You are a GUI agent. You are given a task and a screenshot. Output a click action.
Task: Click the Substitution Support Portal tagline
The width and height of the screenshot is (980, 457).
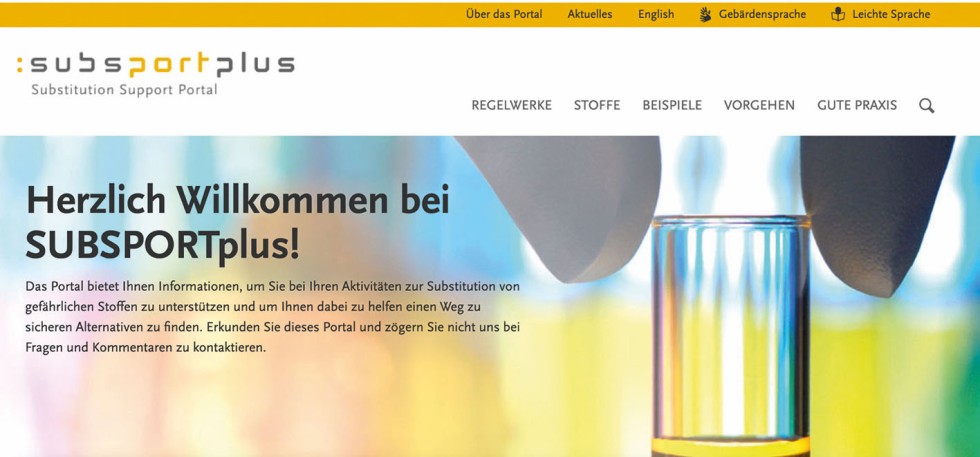124,90
